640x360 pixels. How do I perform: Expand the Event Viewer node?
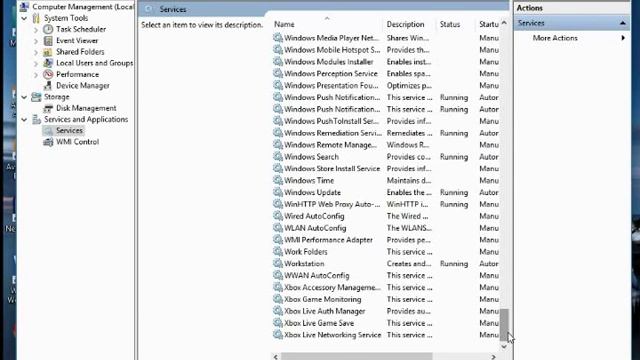[36, 41]
